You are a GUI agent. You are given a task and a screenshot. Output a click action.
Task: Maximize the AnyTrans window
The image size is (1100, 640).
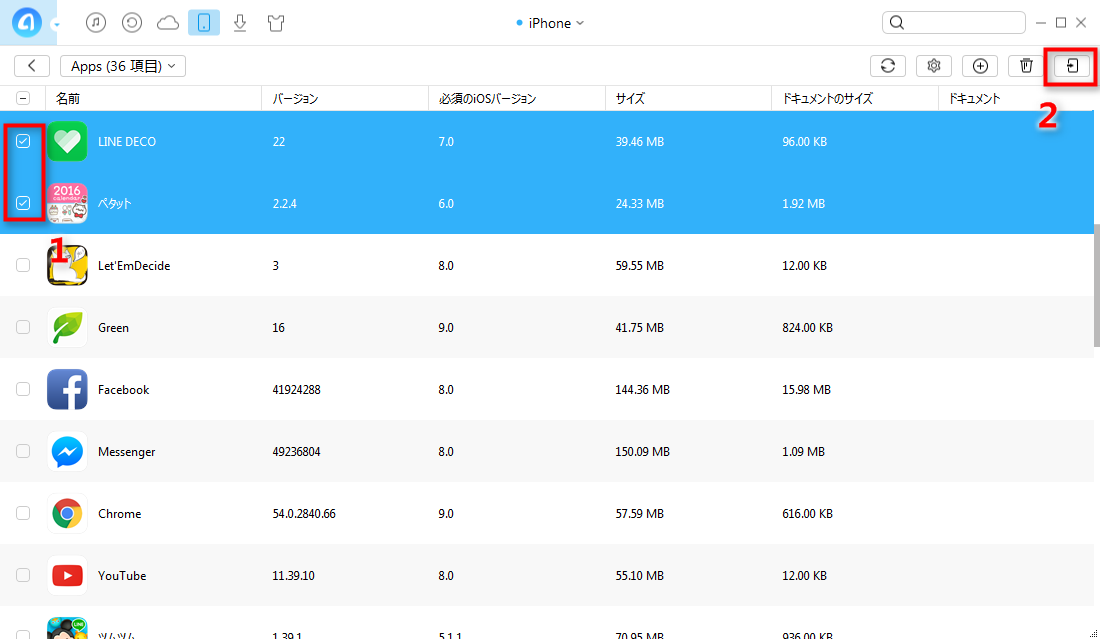(x=1061, y=22)
